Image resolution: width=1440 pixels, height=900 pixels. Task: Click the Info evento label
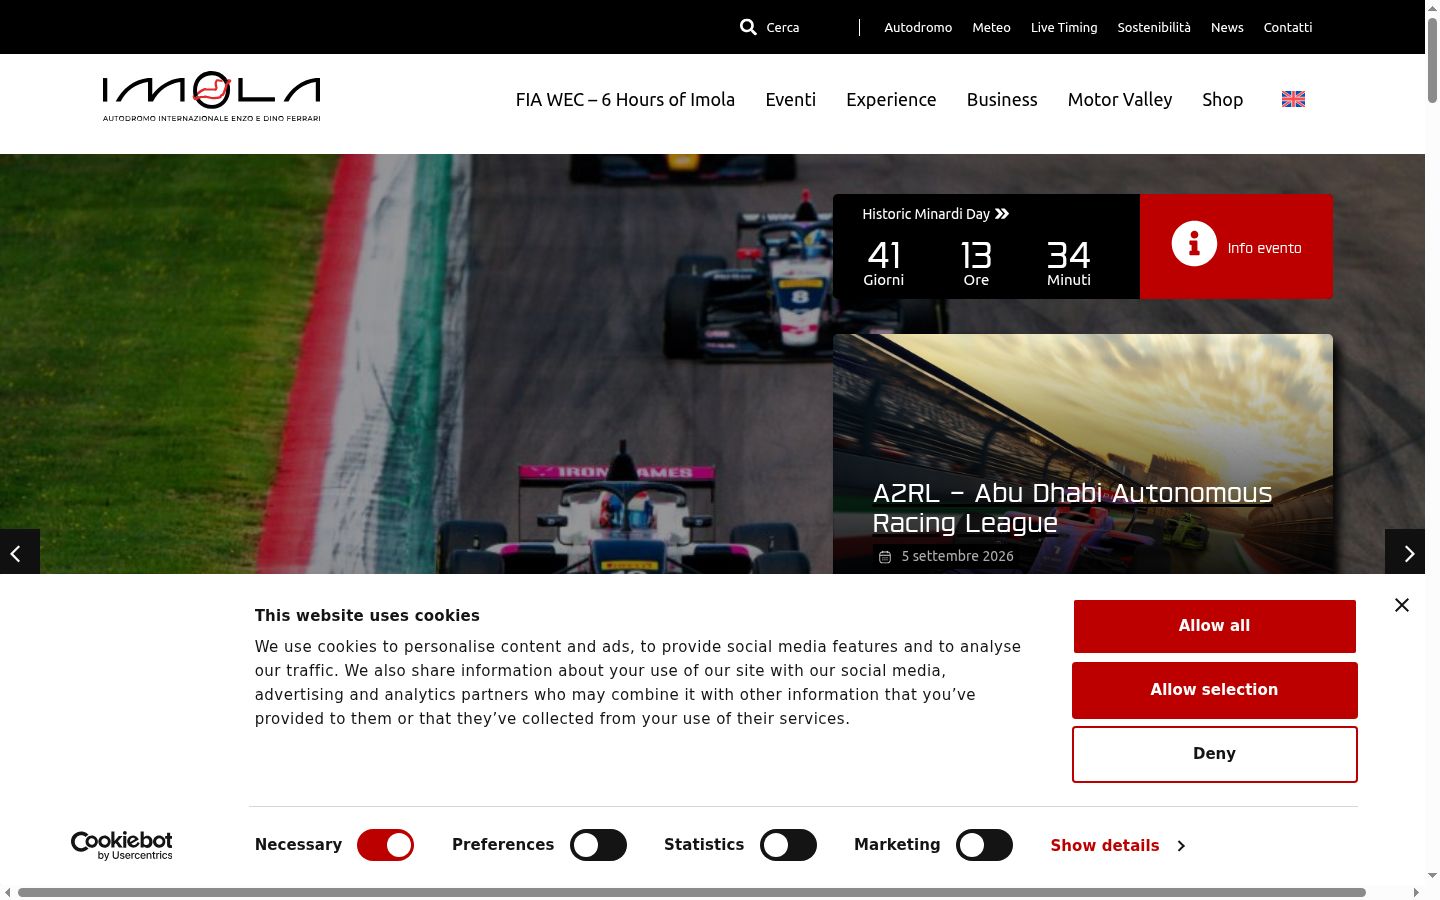click(1264, 248)
